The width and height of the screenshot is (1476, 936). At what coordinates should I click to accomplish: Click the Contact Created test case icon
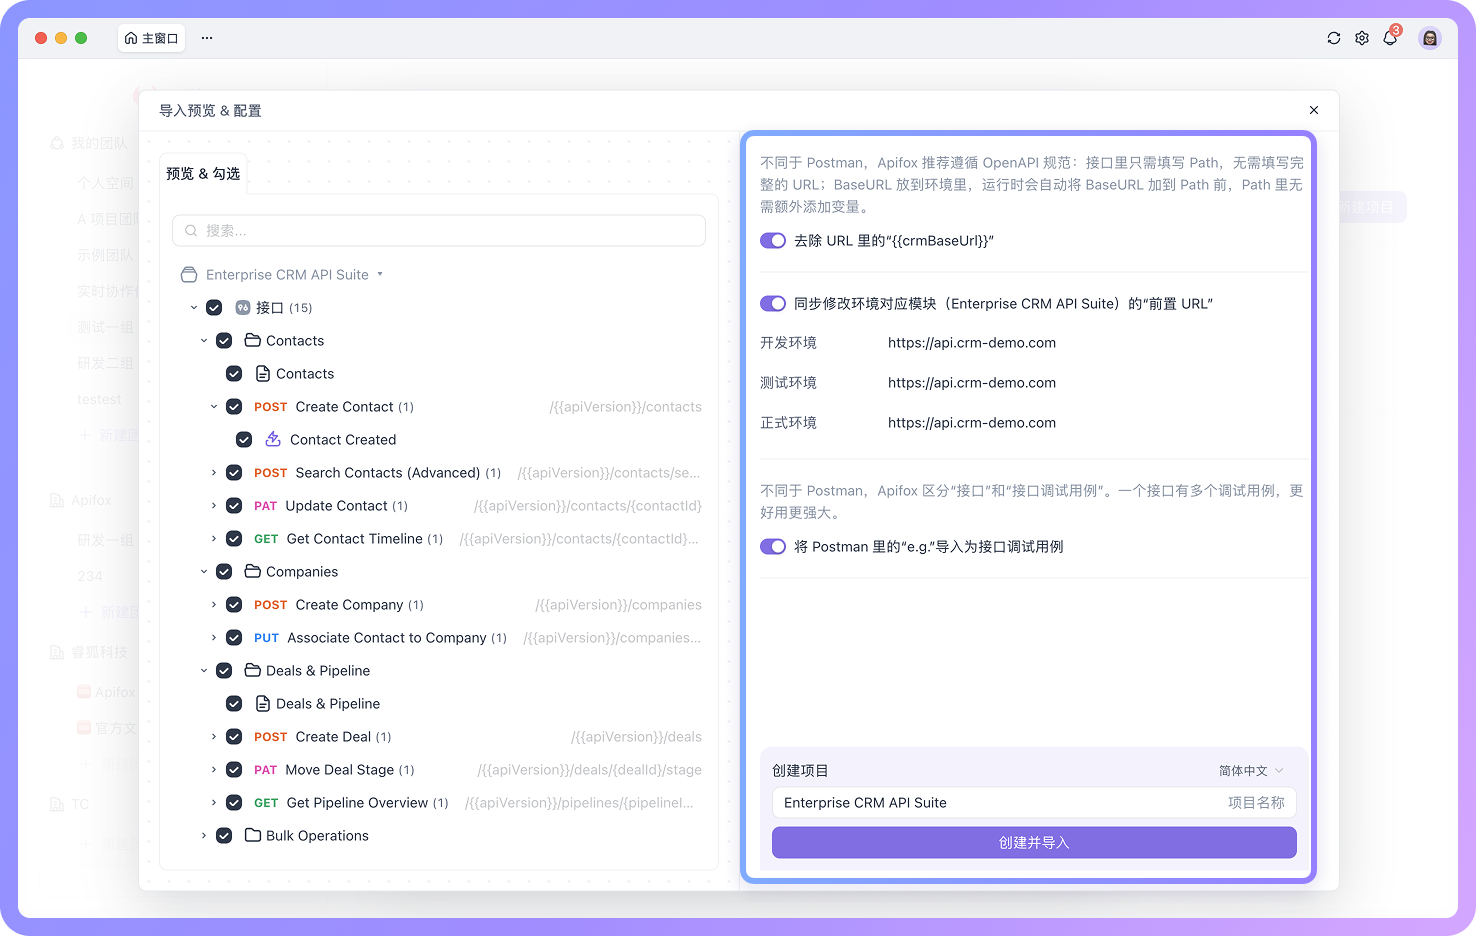pos(273,439)
